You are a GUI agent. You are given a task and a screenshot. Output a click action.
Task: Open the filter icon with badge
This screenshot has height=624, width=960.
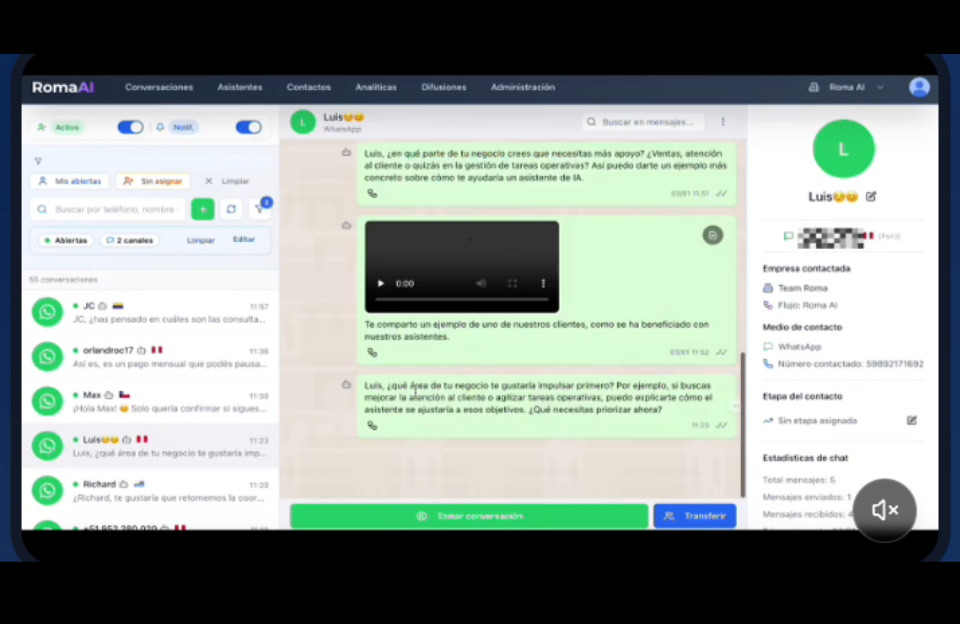(260, 208)
